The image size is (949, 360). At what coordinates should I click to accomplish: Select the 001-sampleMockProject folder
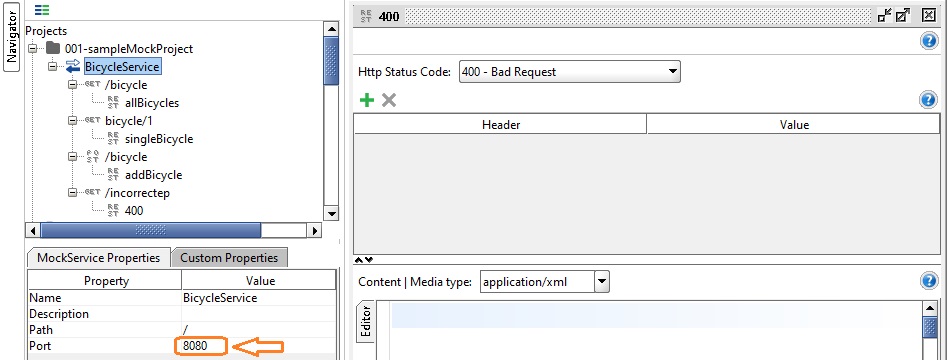click(x=128, y=49)
